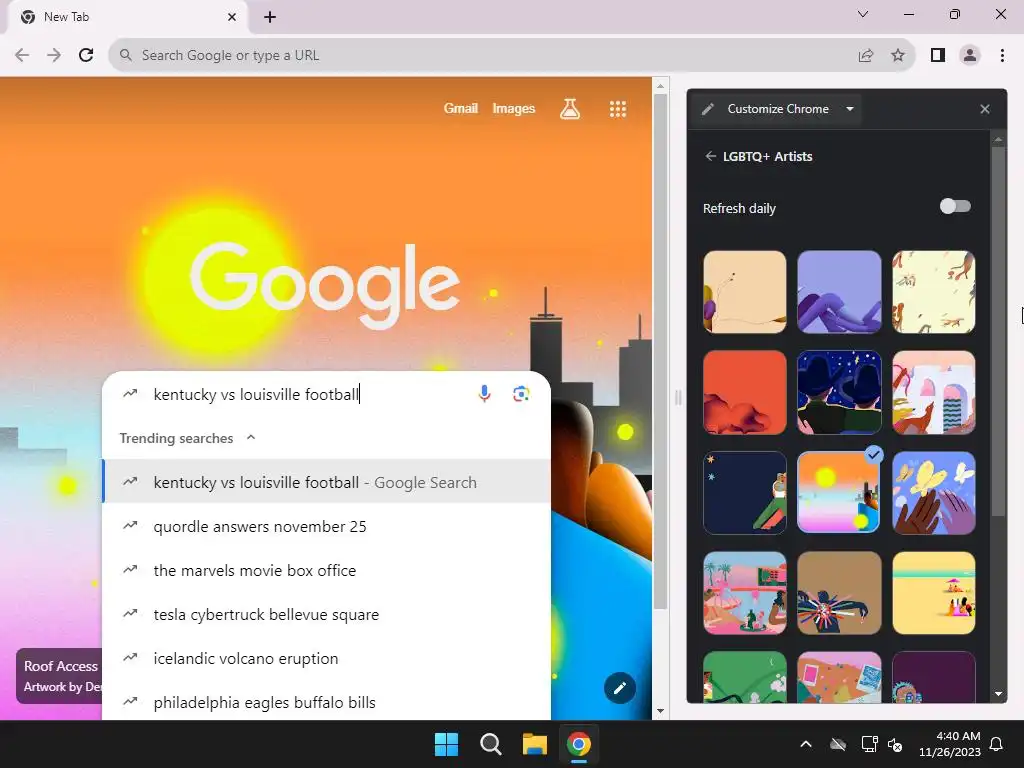Click Roof Access artwork attribution
The image size is (1024, 768).
[x=60, y=676]
